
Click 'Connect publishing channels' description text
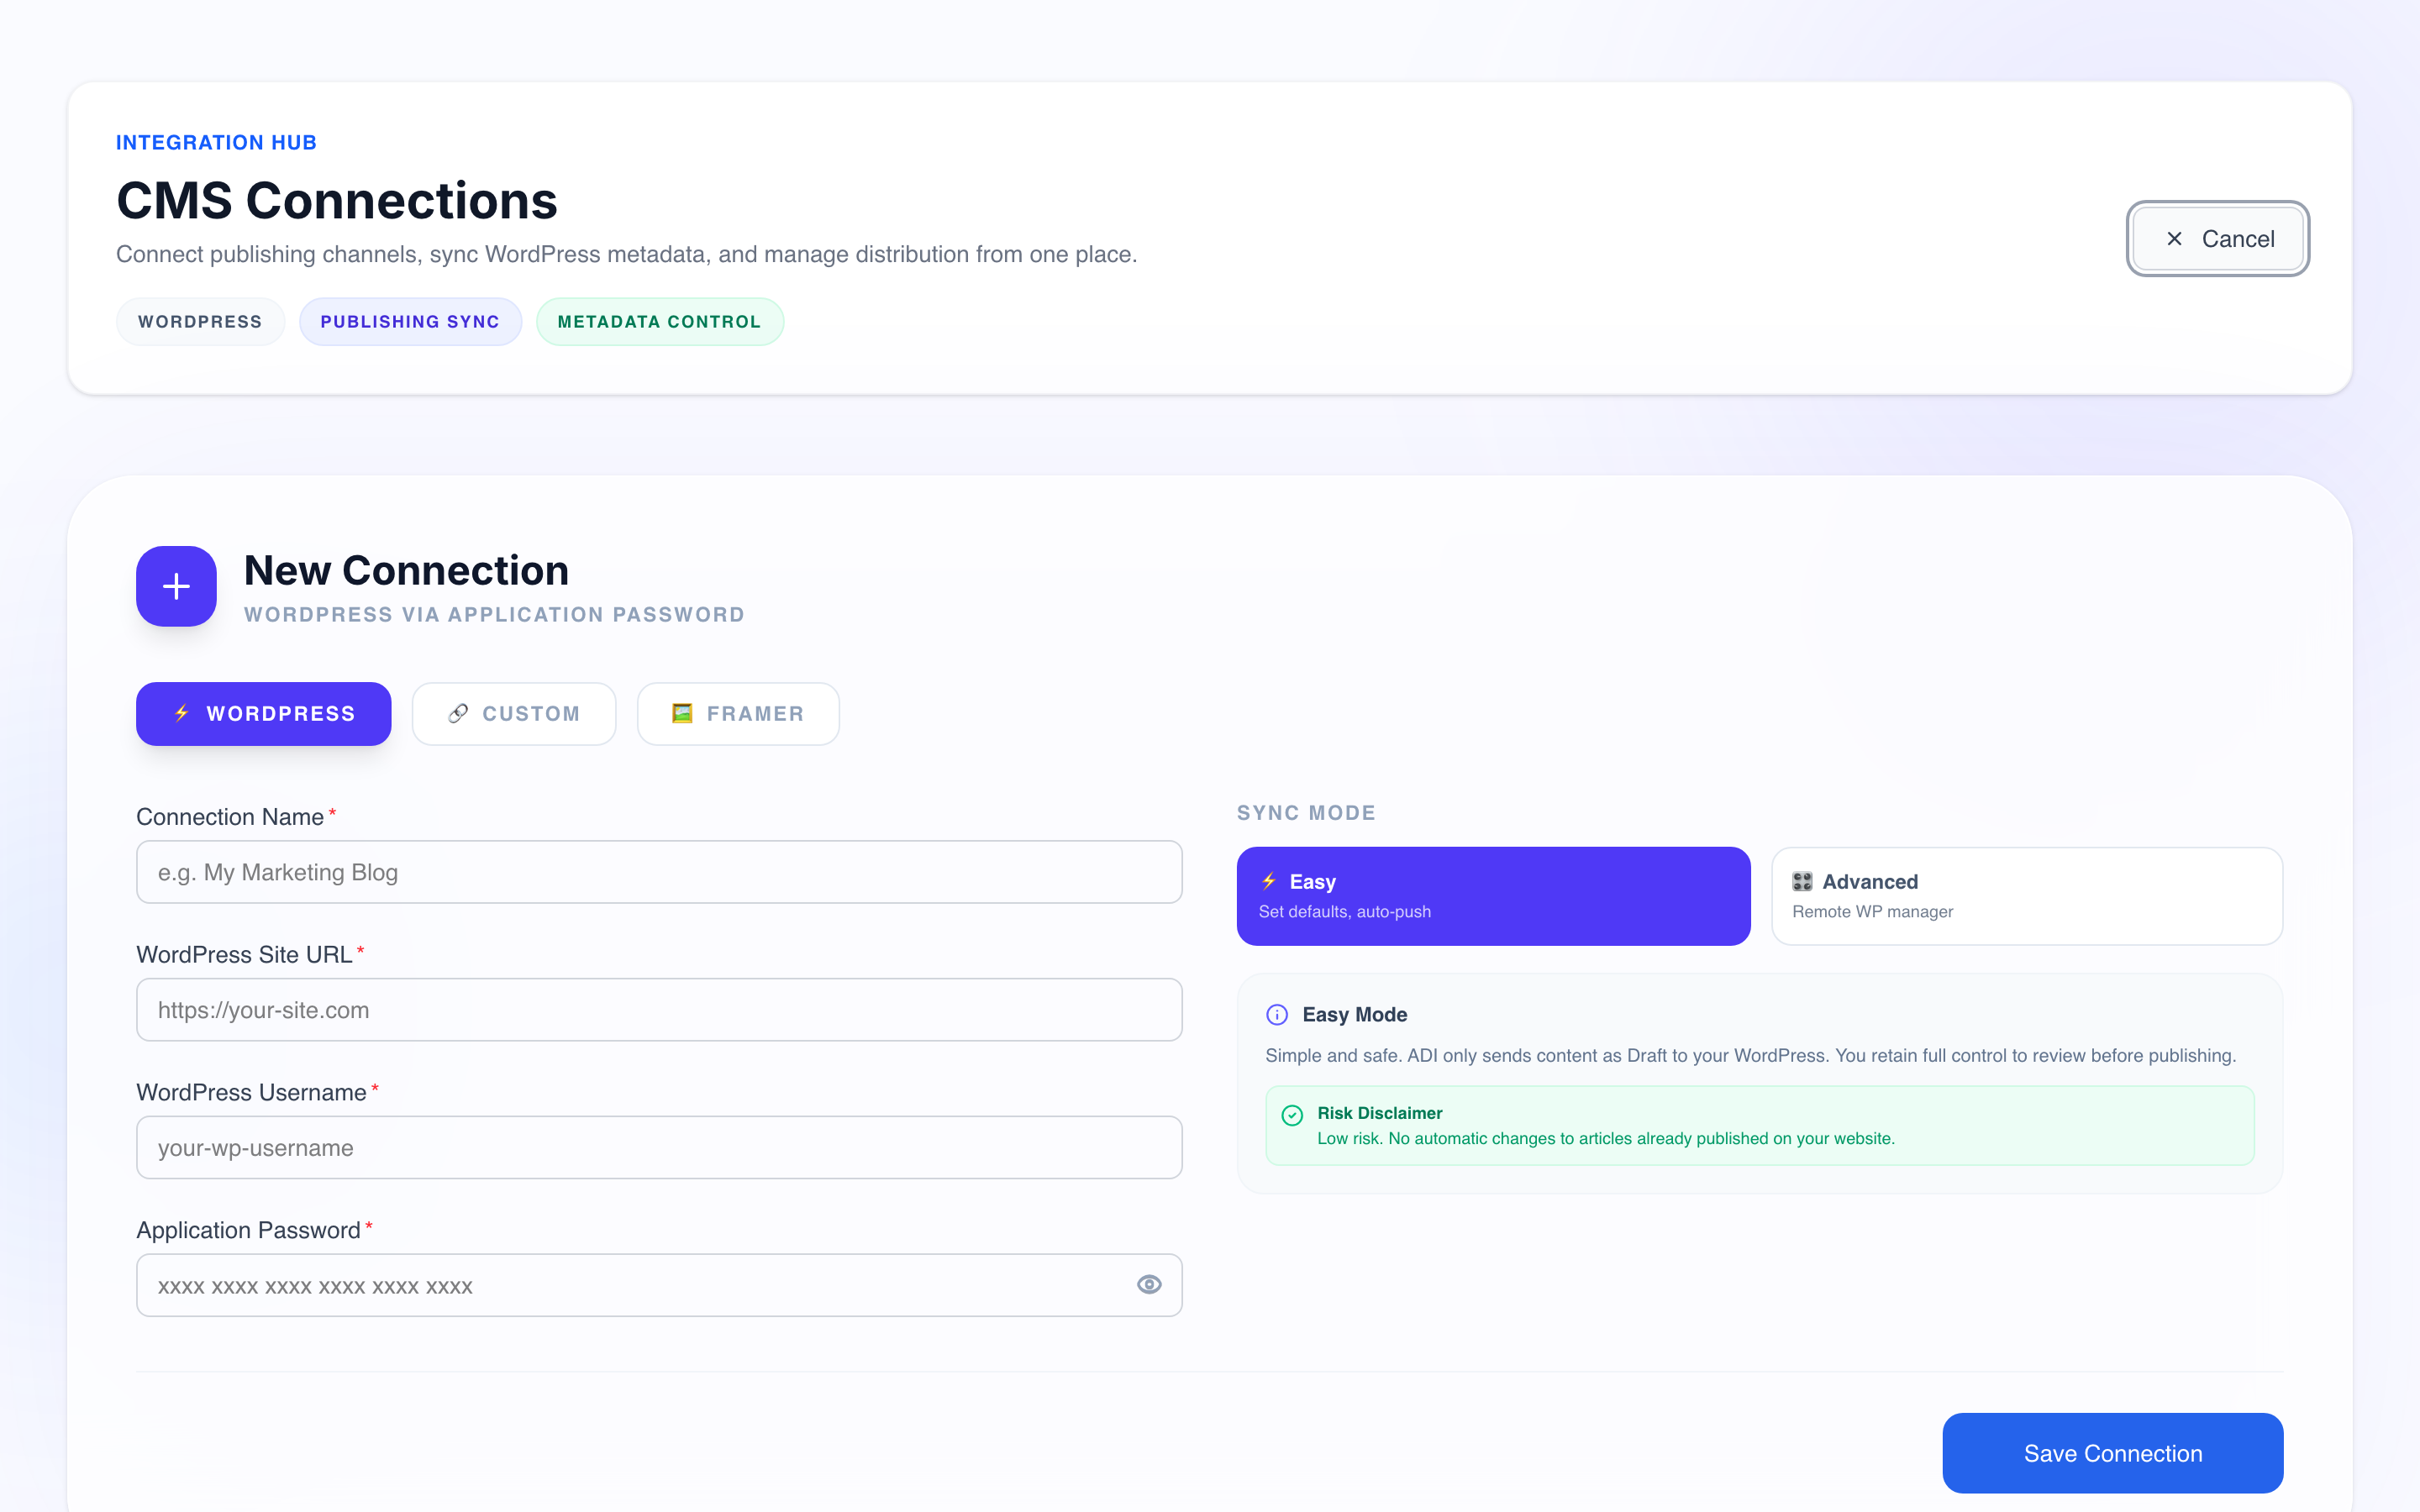626,254
